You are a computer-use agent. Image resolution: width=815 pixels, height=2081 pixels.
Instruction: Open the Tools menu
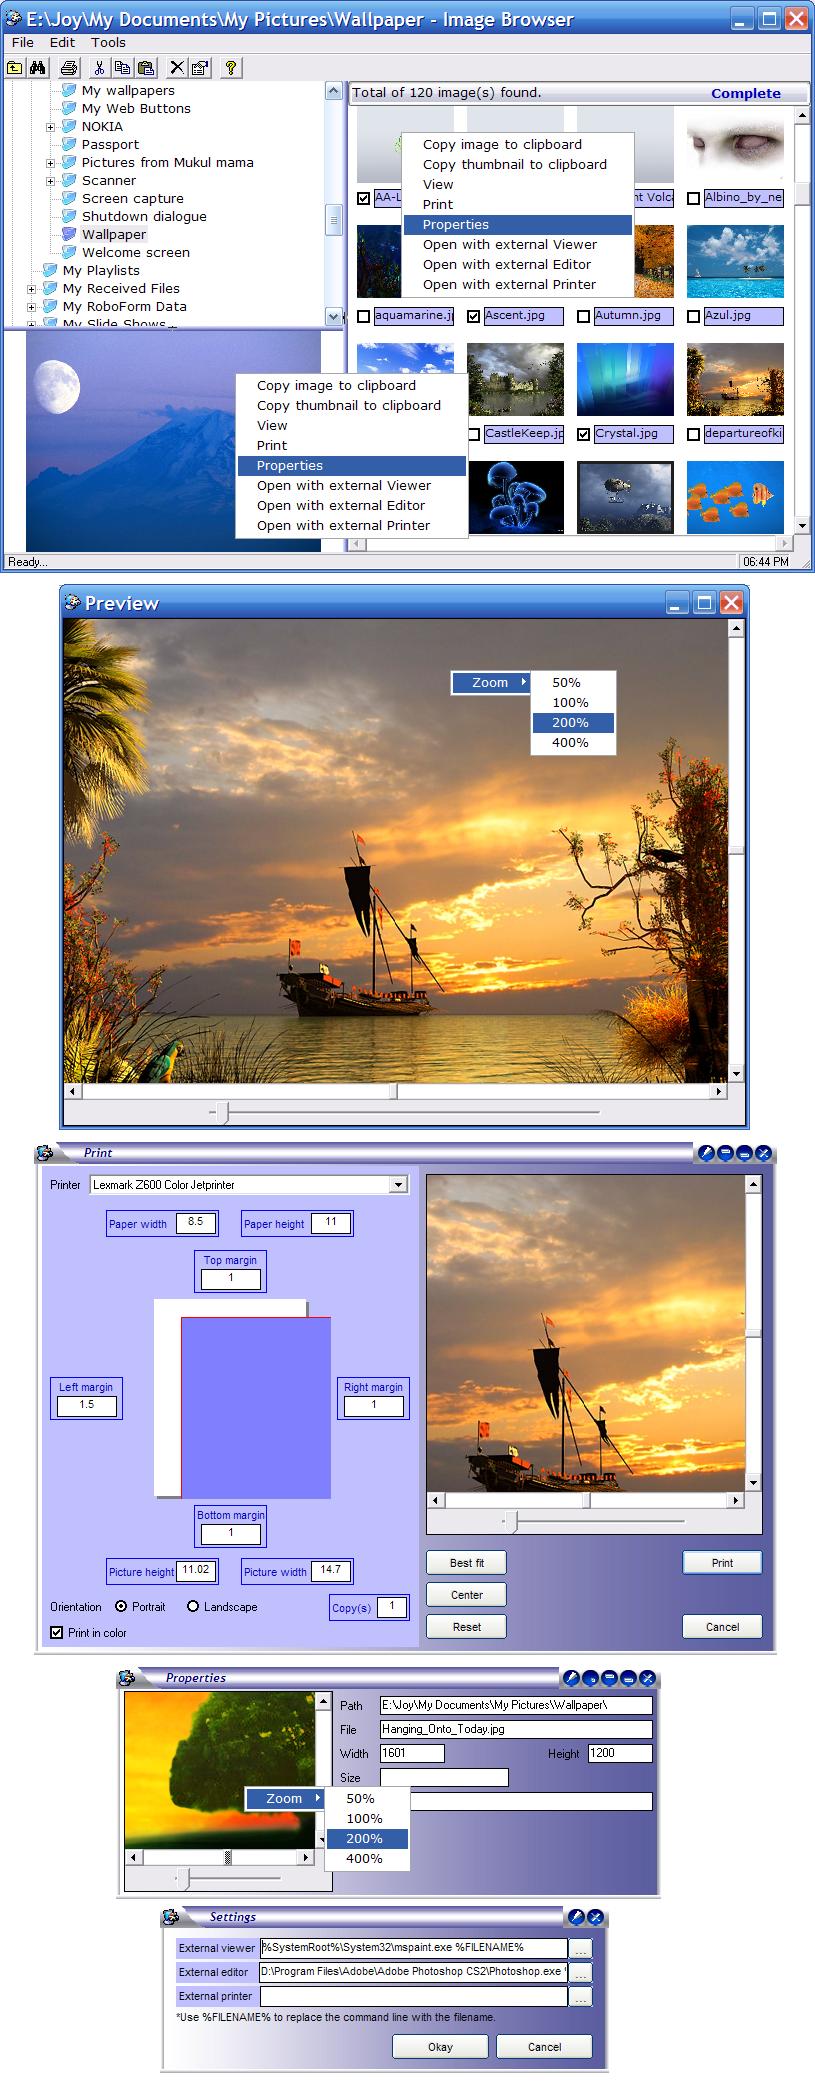(x=108, y=42)
